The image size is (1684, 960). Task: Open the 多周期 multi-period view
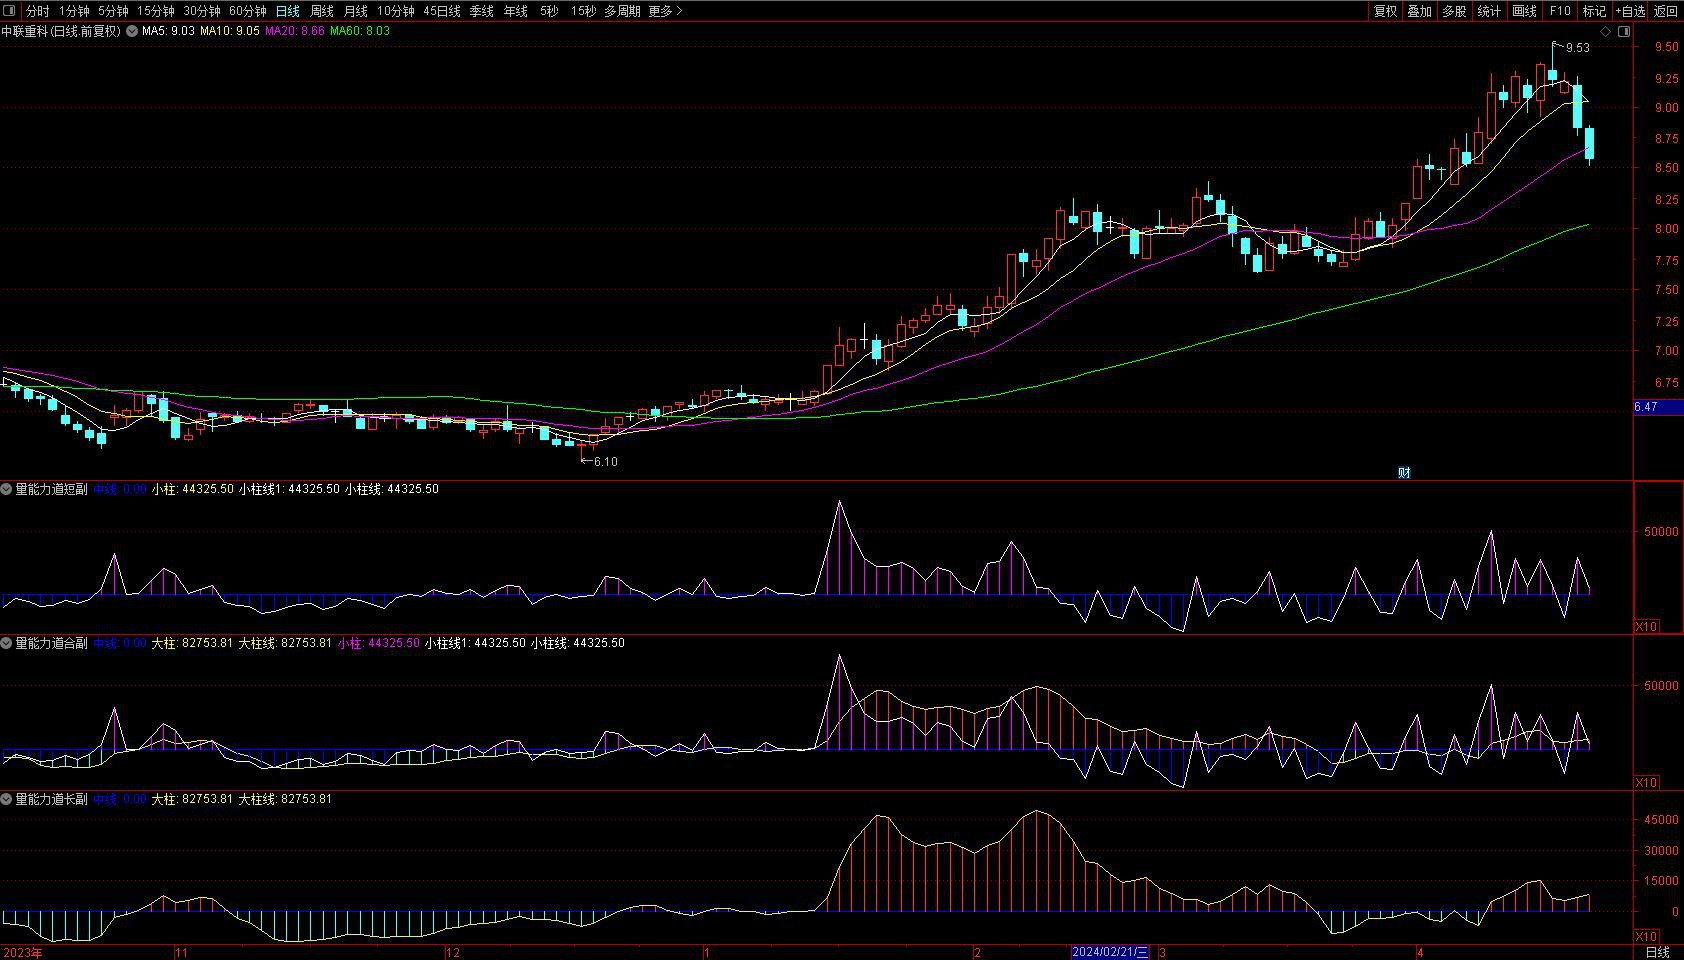pos(622,11)
